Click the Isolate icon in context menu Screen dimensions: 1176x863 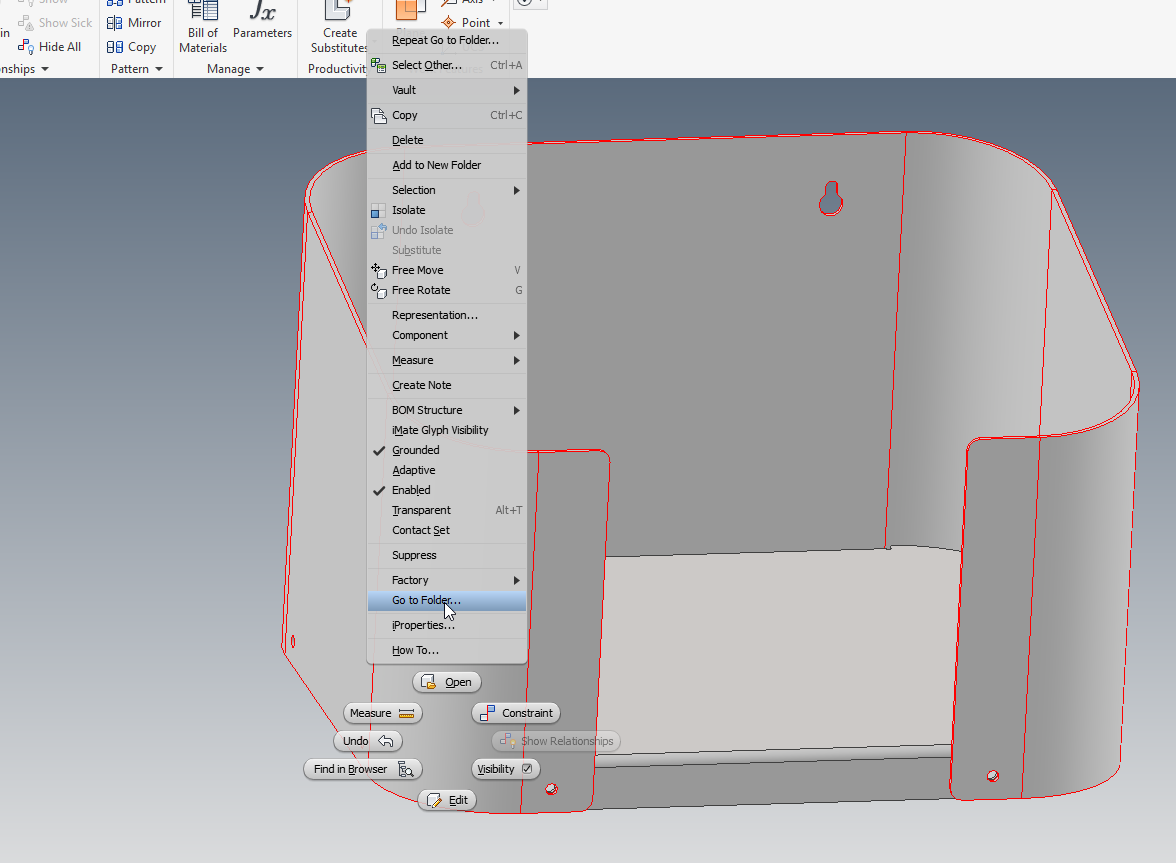[x=379, y=211]
